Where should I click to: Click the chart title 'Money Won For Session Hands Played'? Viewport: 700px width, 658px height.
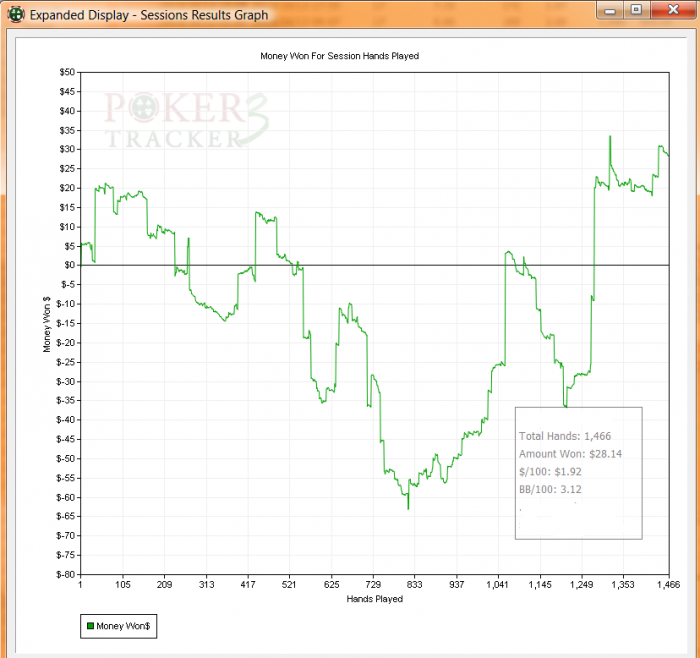(339, 56)
